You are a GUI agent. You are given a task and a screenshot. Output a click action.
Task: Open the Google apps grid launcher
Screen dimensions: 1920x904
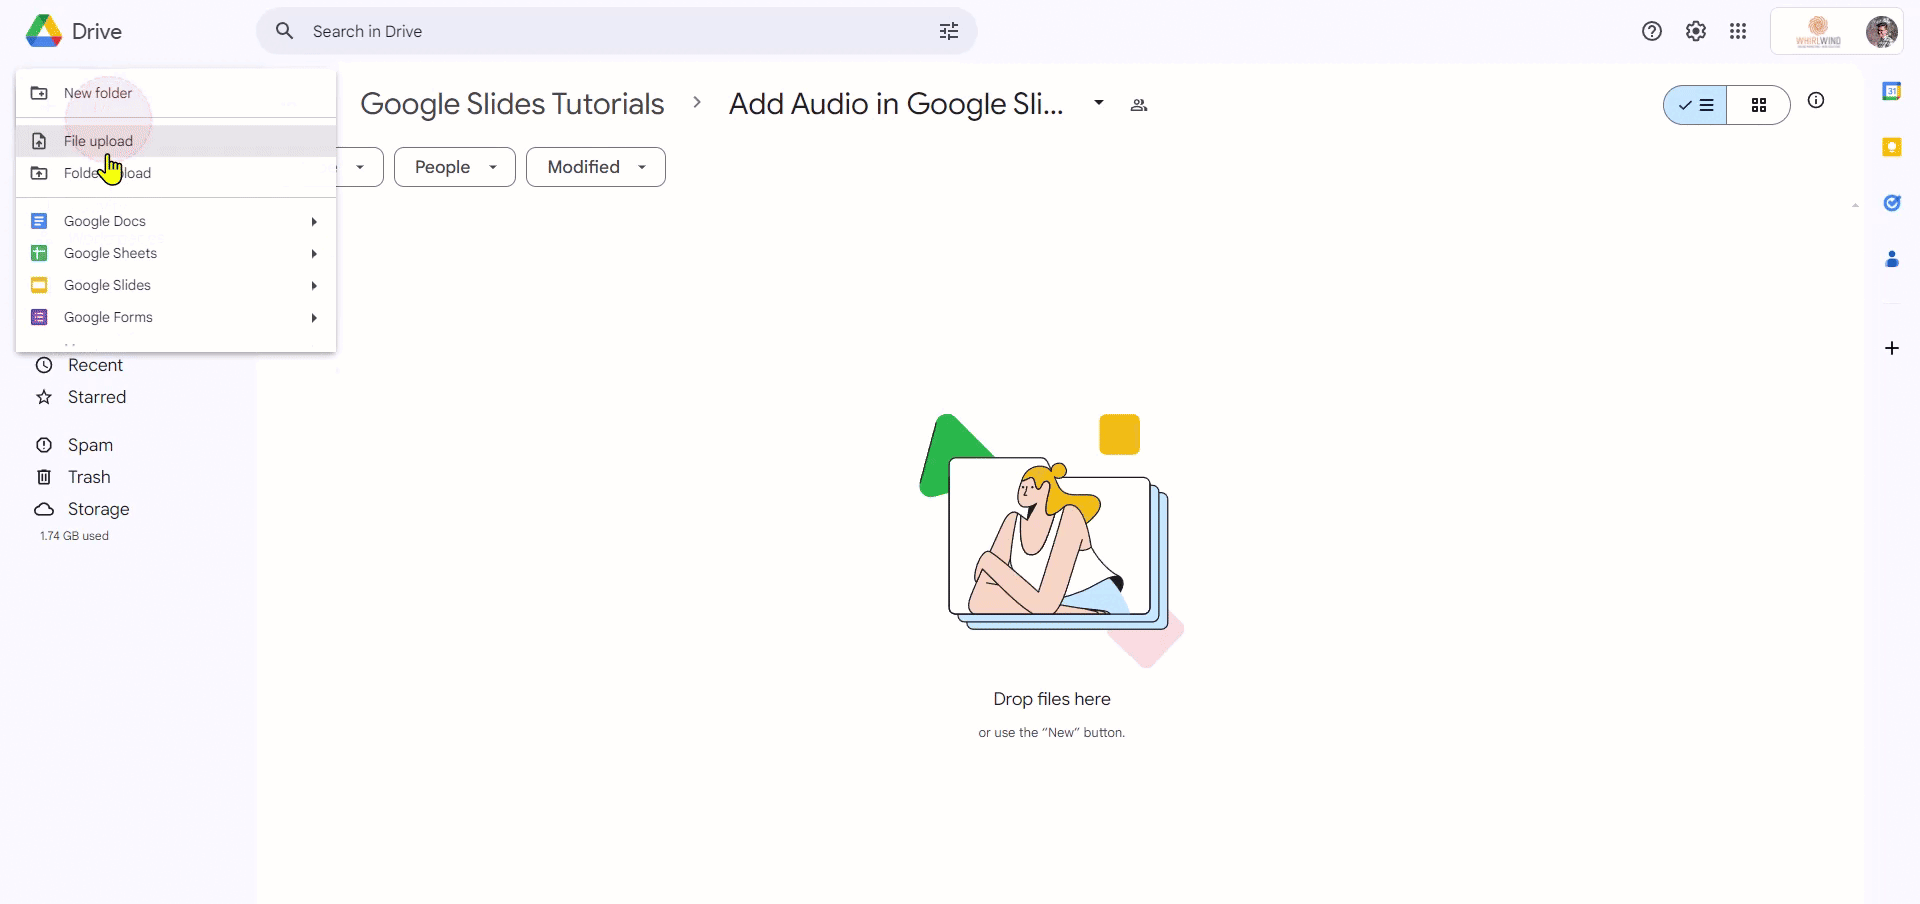click(x=1739, y=31)
